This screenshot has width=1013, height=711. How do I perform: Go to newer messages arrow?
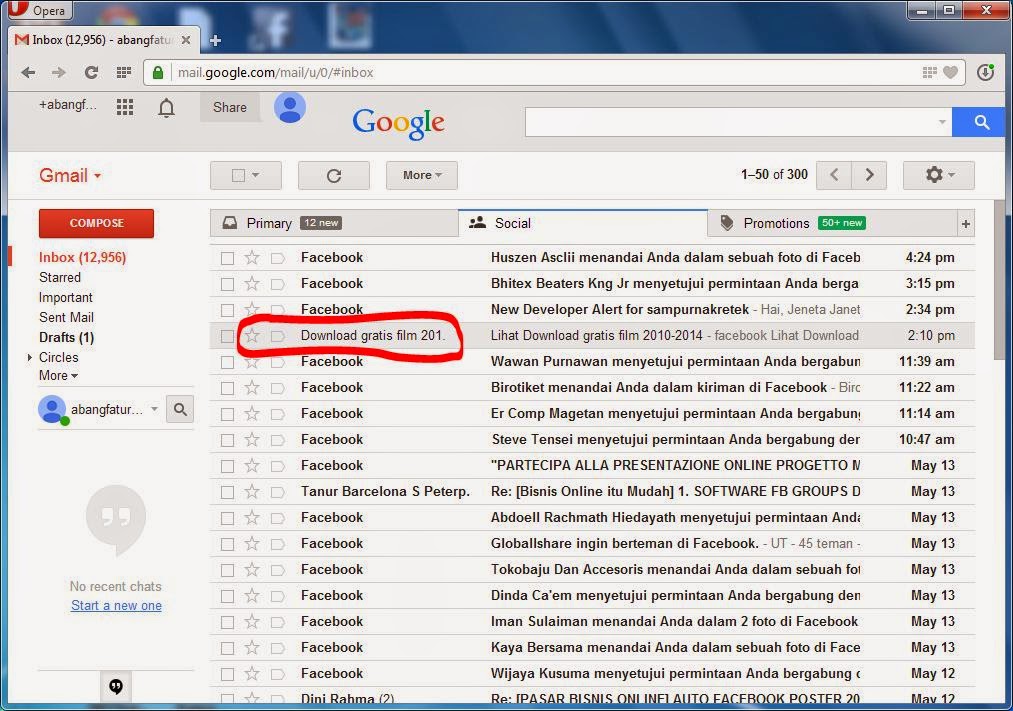tap(834, 175)
